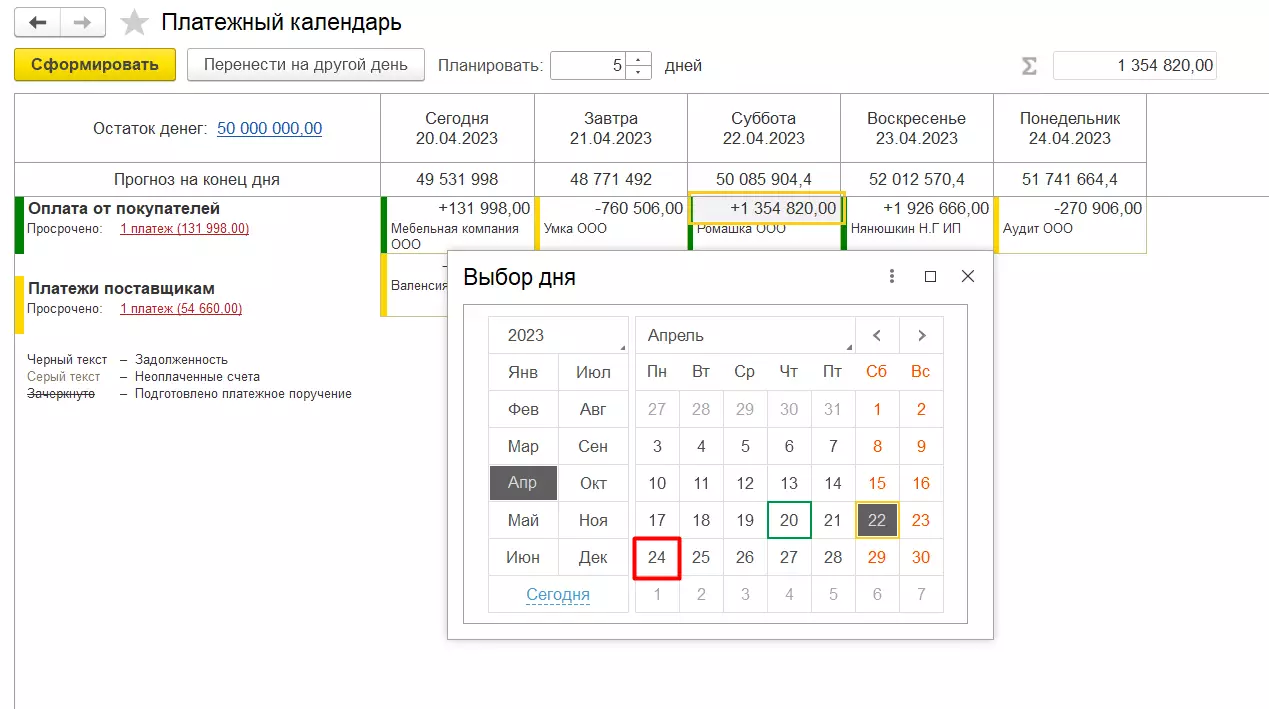Click the Воскресенье 23.04.2023 column header
This screenshot has height=709, width=1269.
(917, 128)
